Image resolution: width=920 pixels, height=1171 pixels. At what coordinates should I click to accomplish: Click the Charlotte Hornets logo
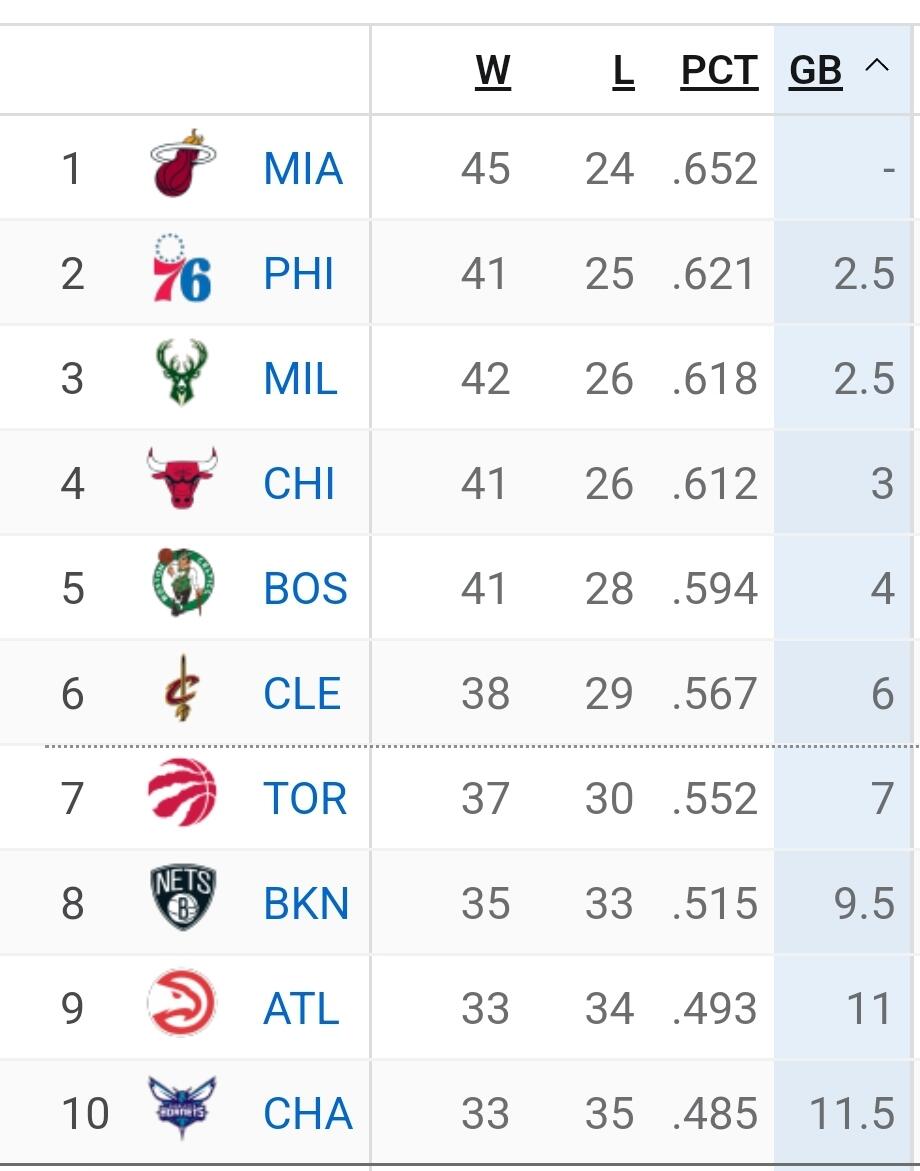(x=182, y=1109)
